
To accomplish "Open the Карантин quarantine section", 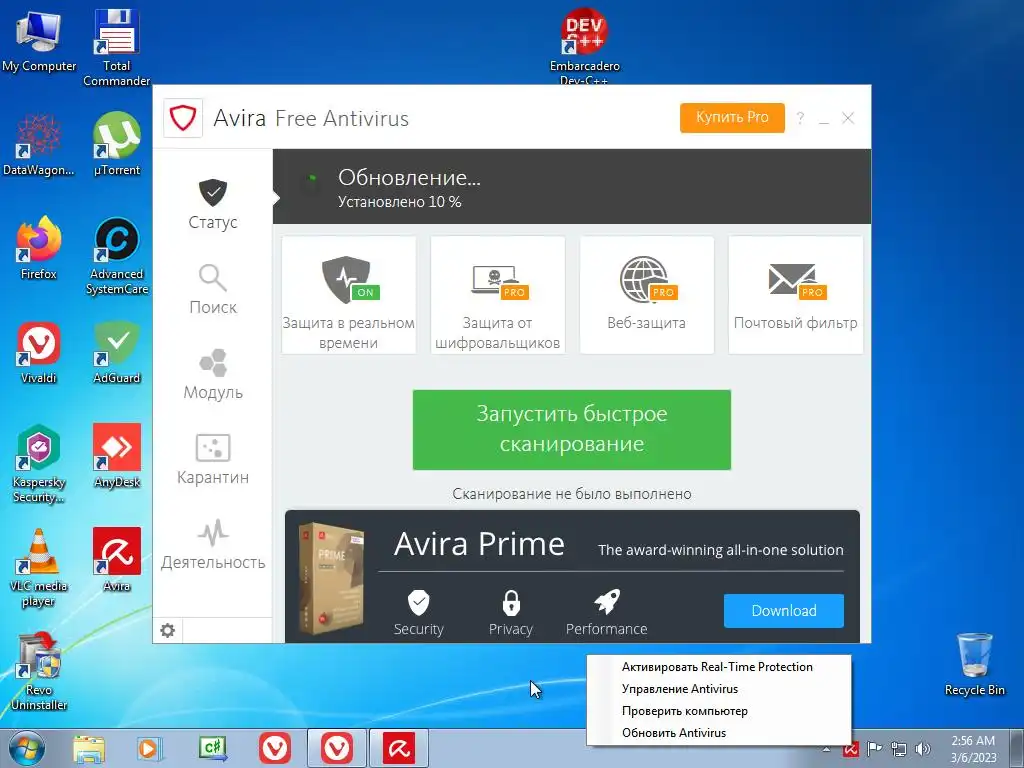I will tap(213, 459).
